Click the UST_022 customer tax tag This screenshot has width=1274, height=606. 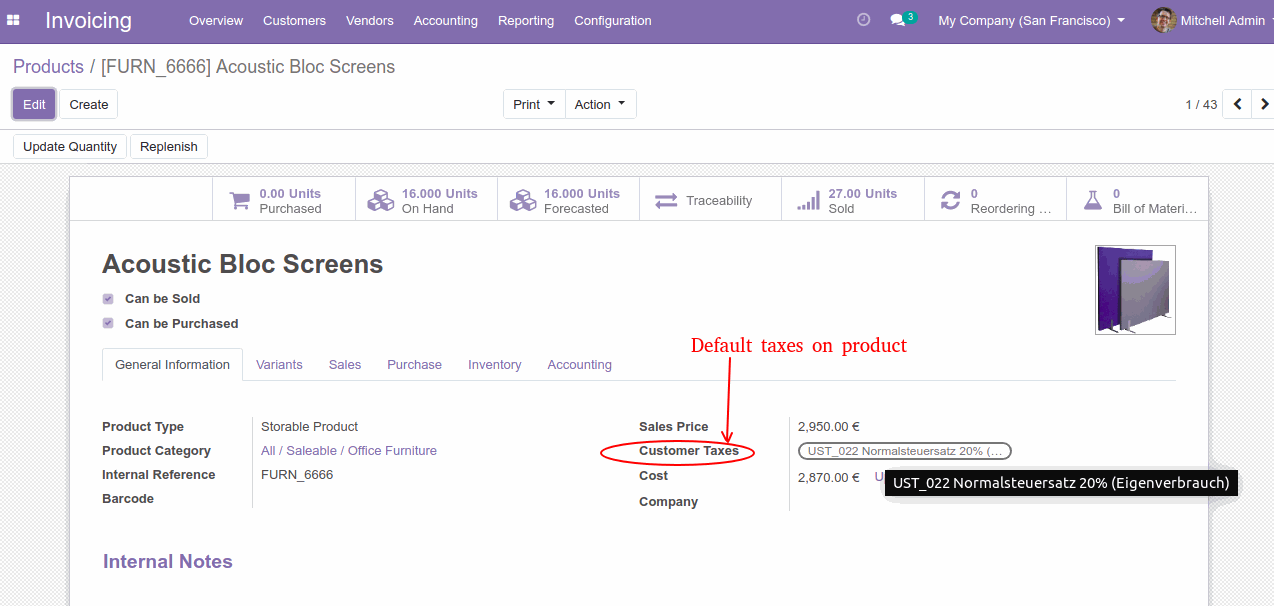click(905, 451)
